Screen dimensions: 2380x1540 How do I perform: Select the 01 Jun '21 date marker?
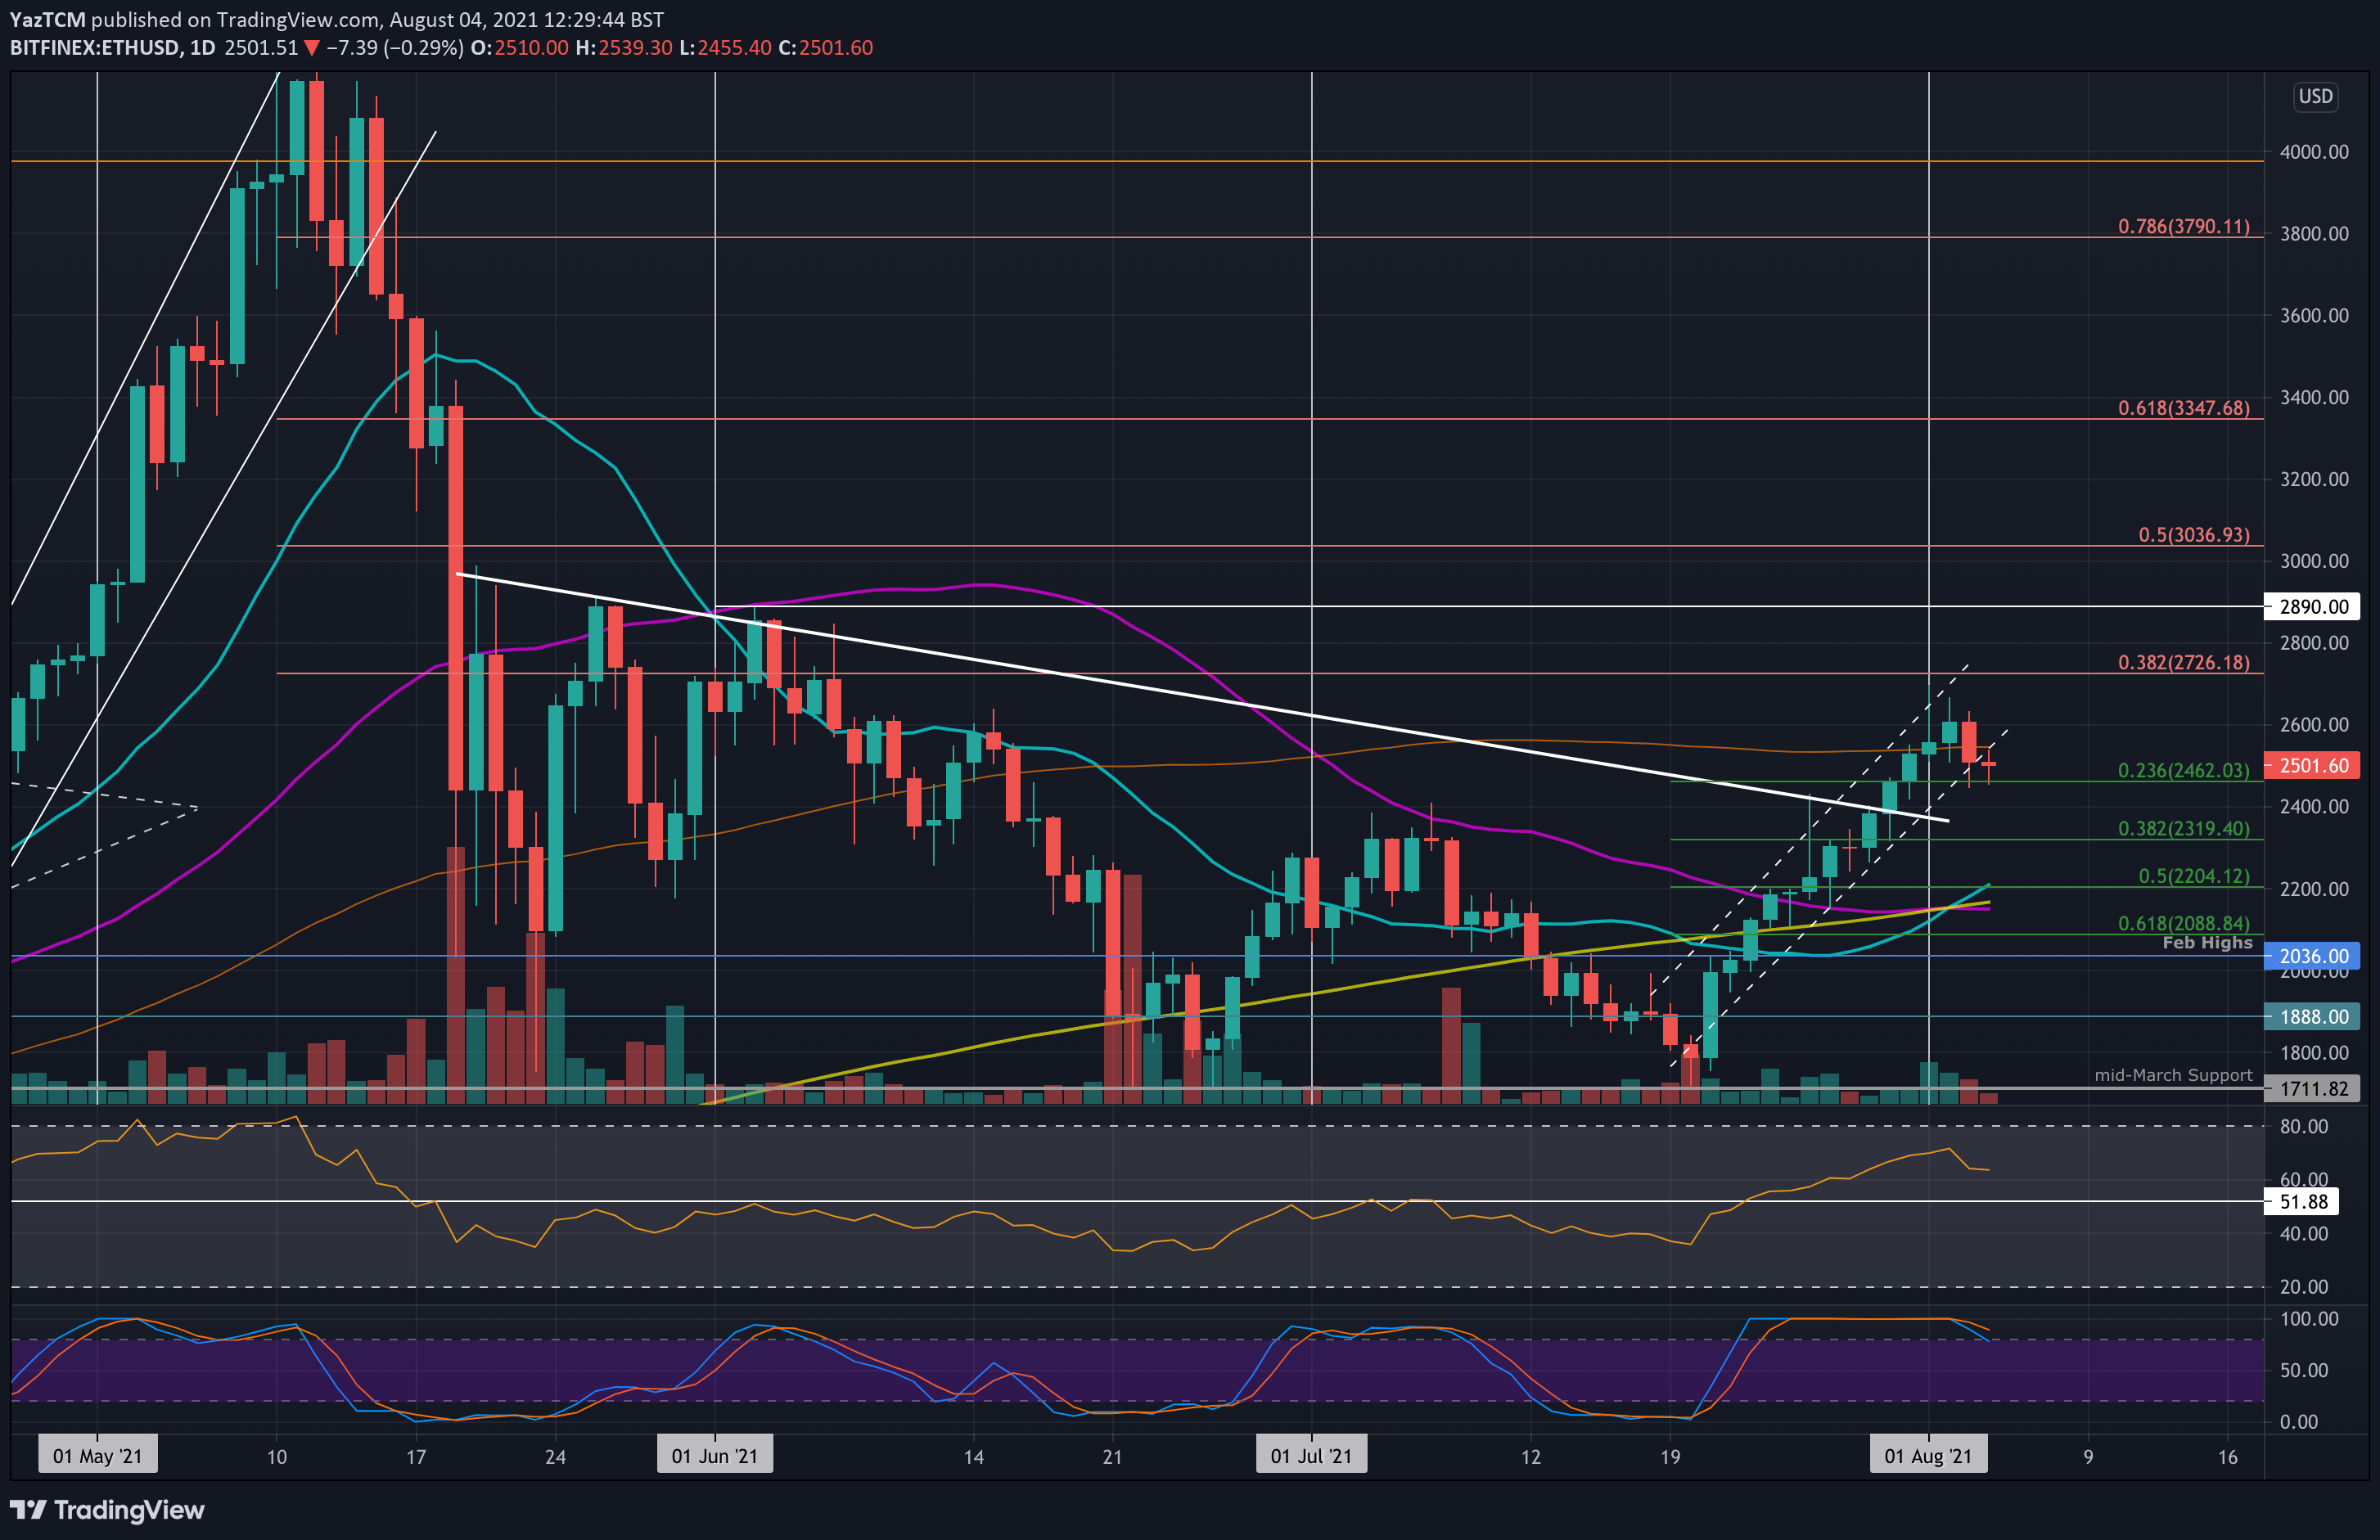pyautogui.click(x=714, y=1455)
